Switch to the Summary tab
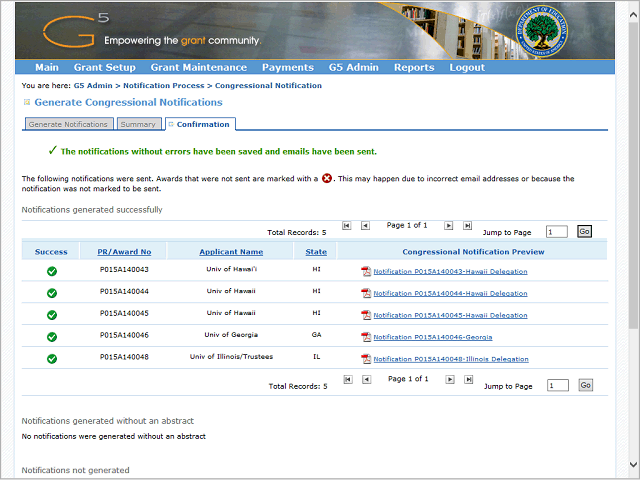640x480 pixels. [x=137, y=125]
